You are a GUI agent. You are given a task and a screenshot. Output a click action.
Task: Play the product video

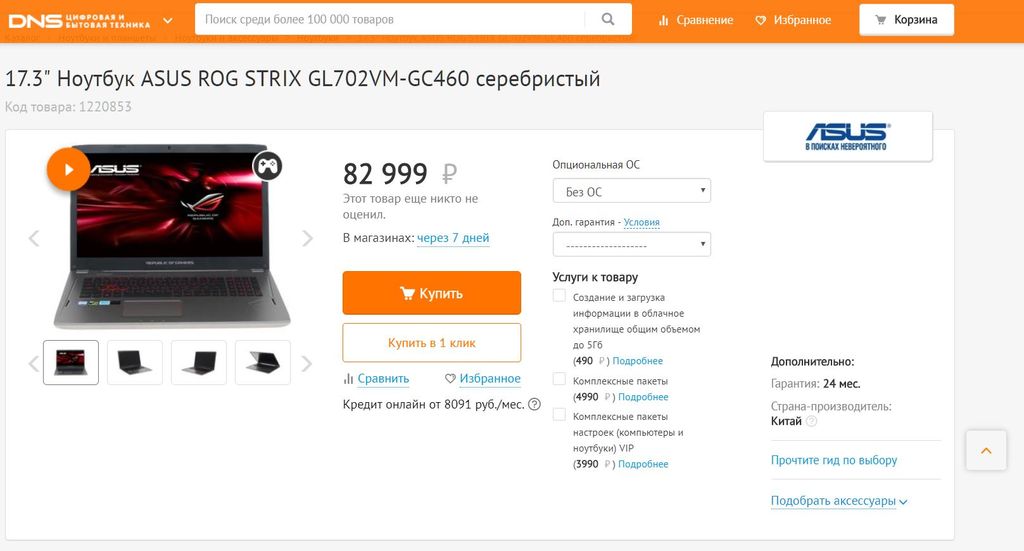pos(69,169)
